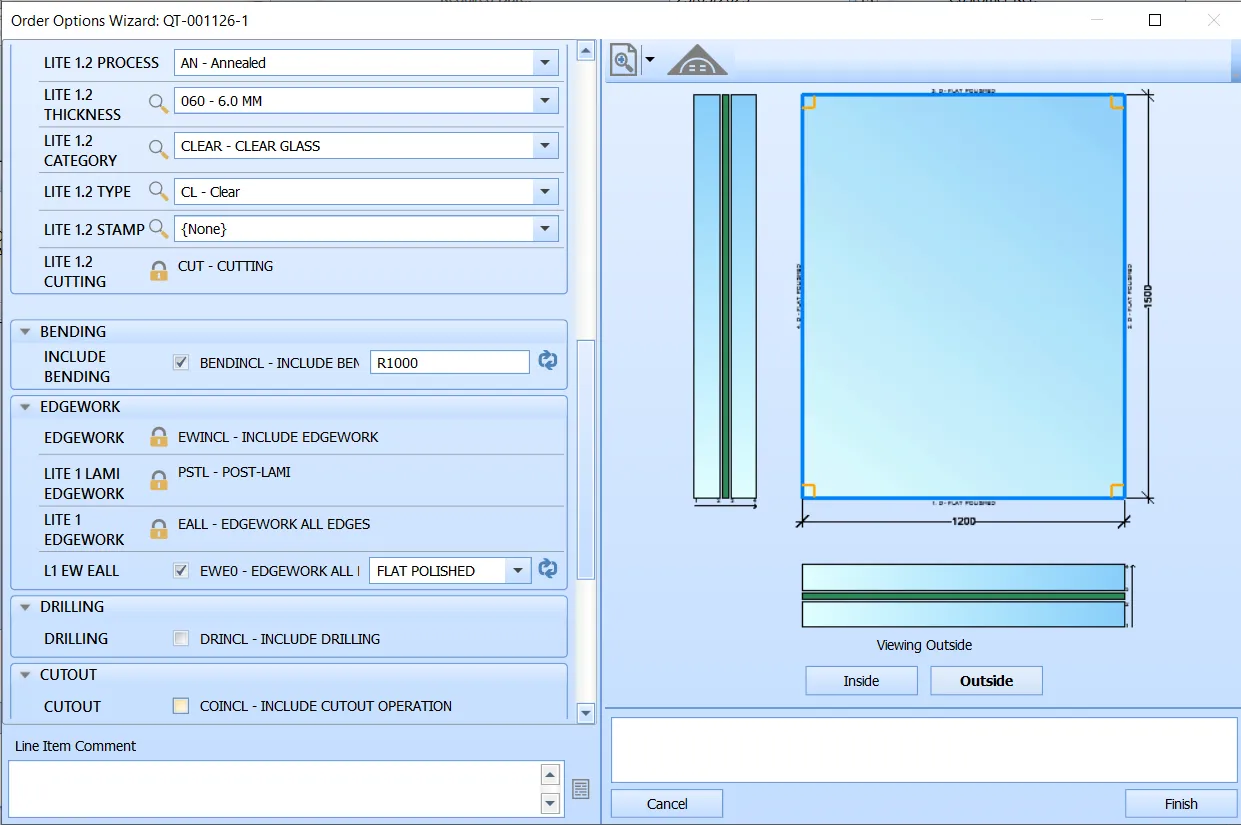The image size is (1241, 825).
Task: Click the Outside view button
Action: [x=987, y=681]
